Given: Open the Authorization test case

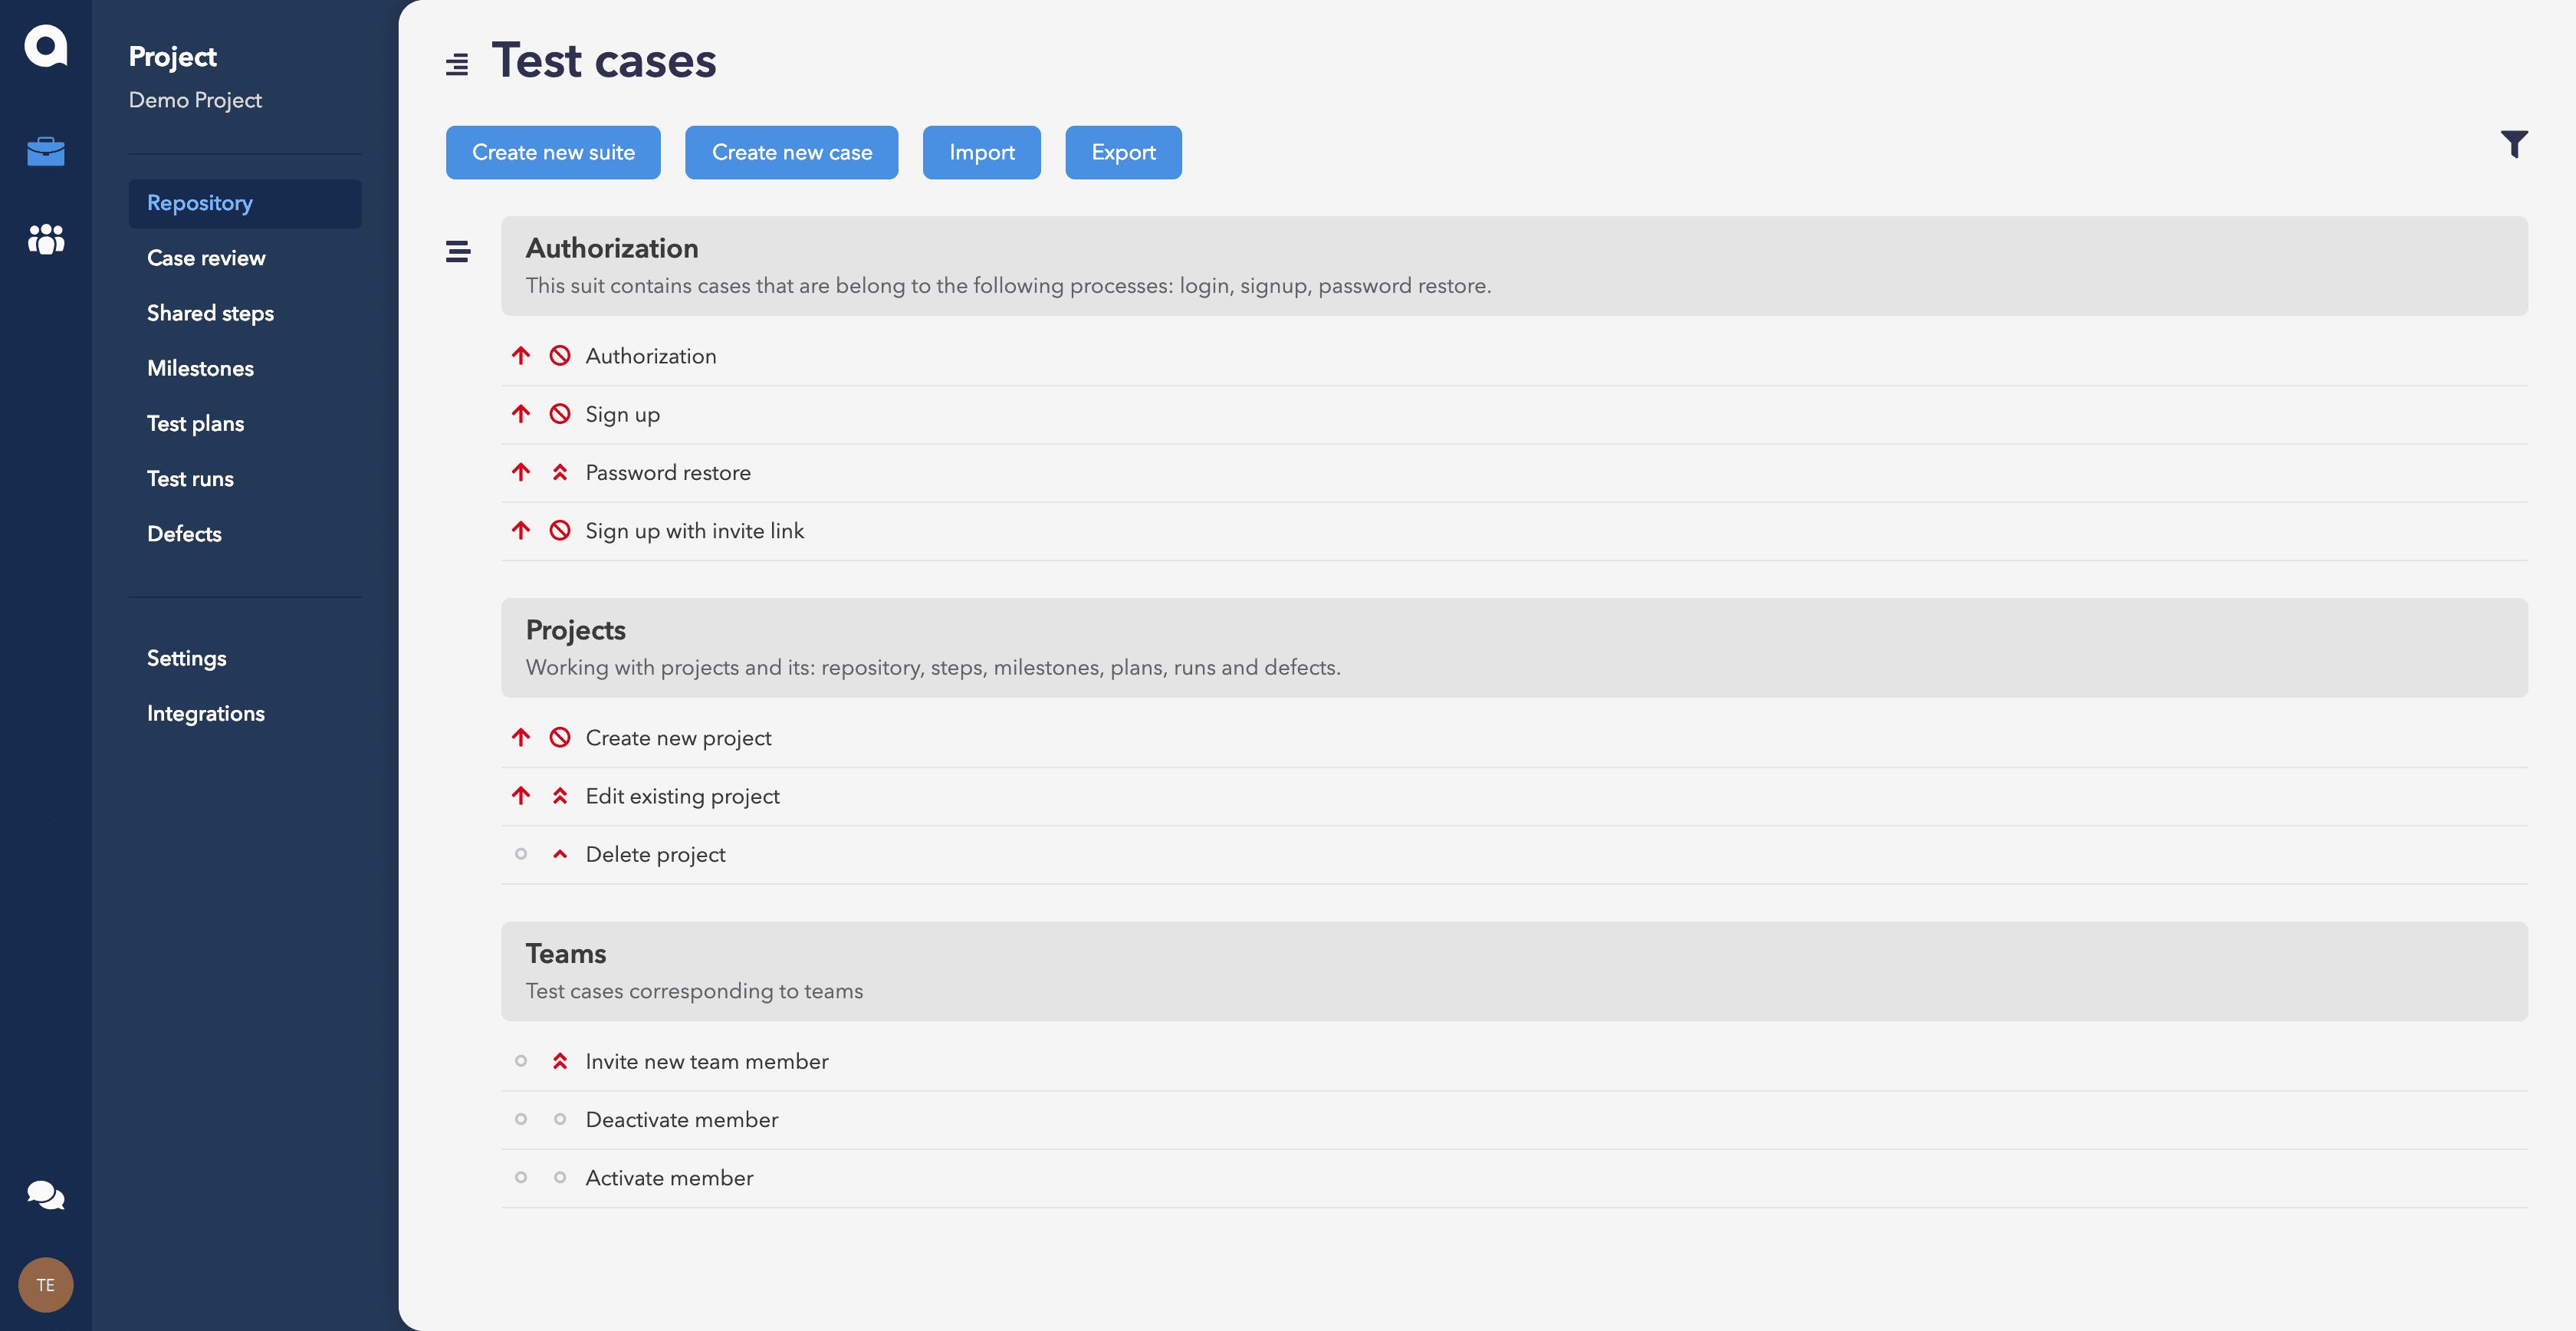Looking at the screenshot, I should pyautogui.click(x=651, y=356).
